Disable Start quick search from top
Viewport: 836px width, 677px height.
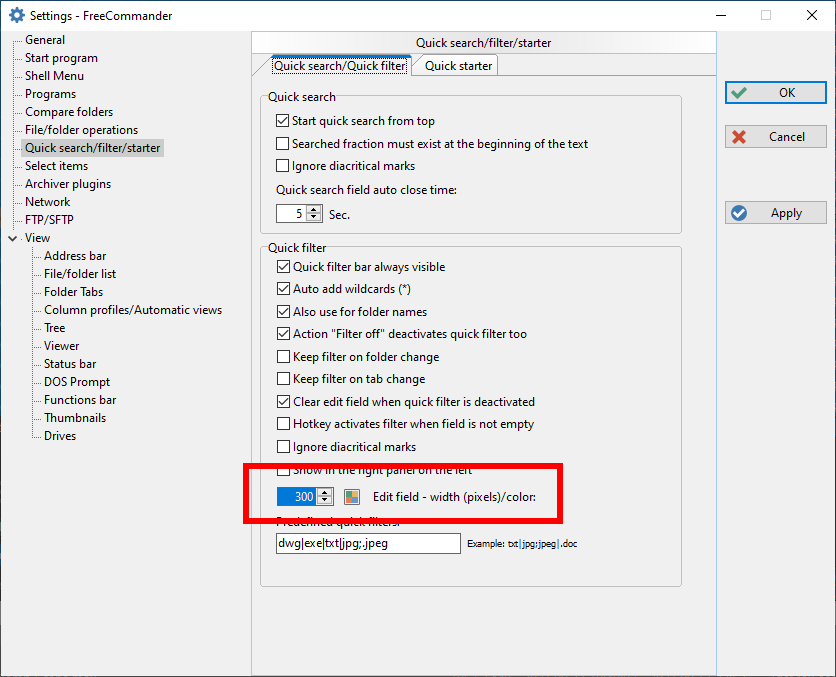282,121
